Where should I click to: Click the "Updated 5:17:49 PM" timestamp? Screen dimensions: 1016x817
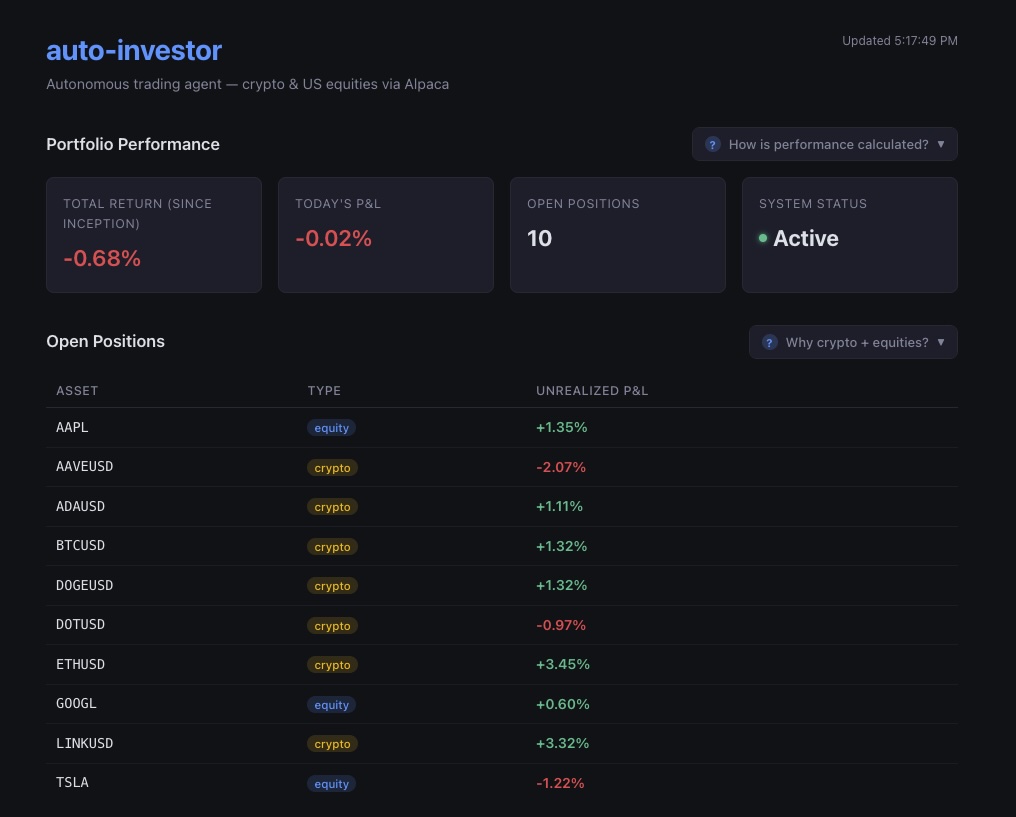click(899, 41)
